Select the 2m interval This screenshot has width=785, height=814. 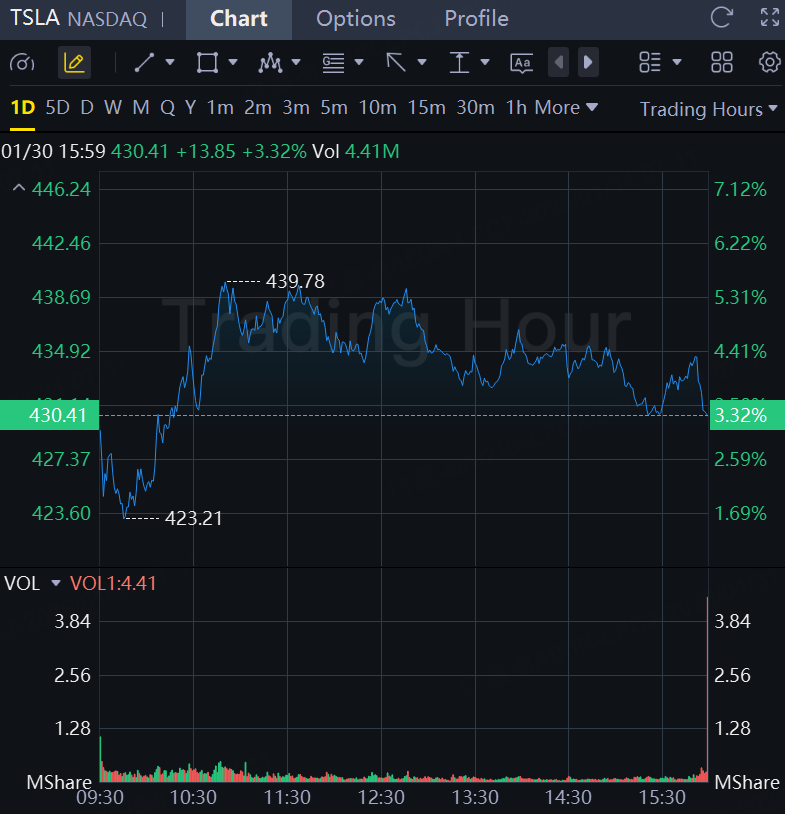(x=258, y=108)
